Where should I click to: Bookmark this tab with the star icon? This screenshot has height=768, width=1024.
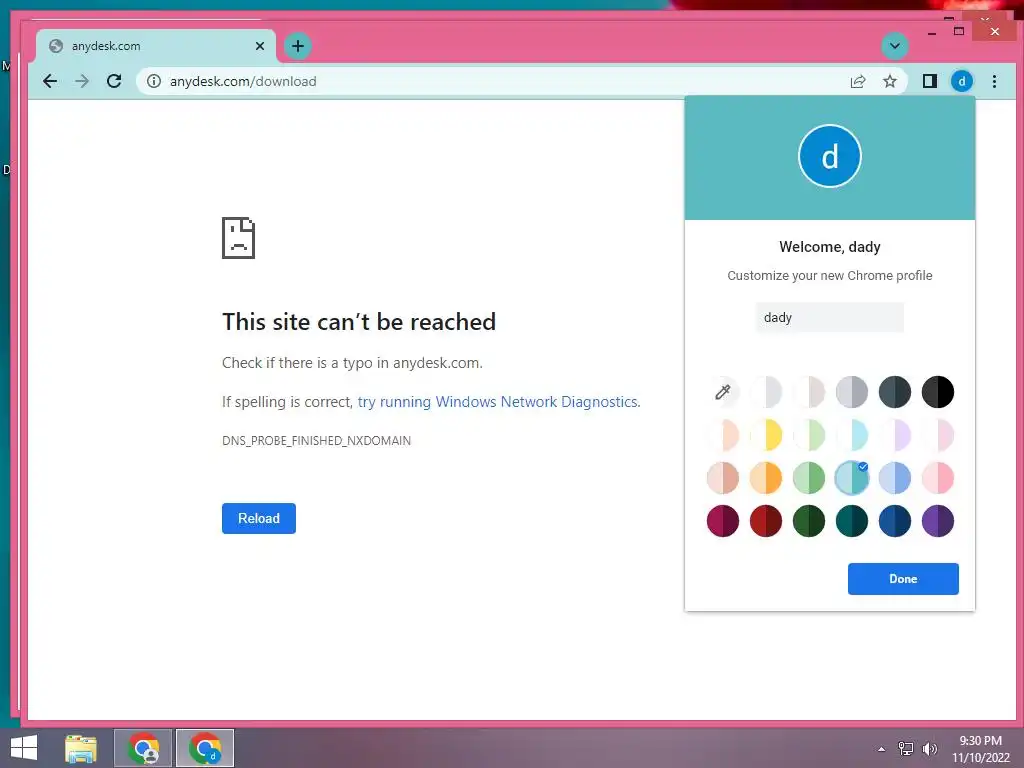point(889,81)
